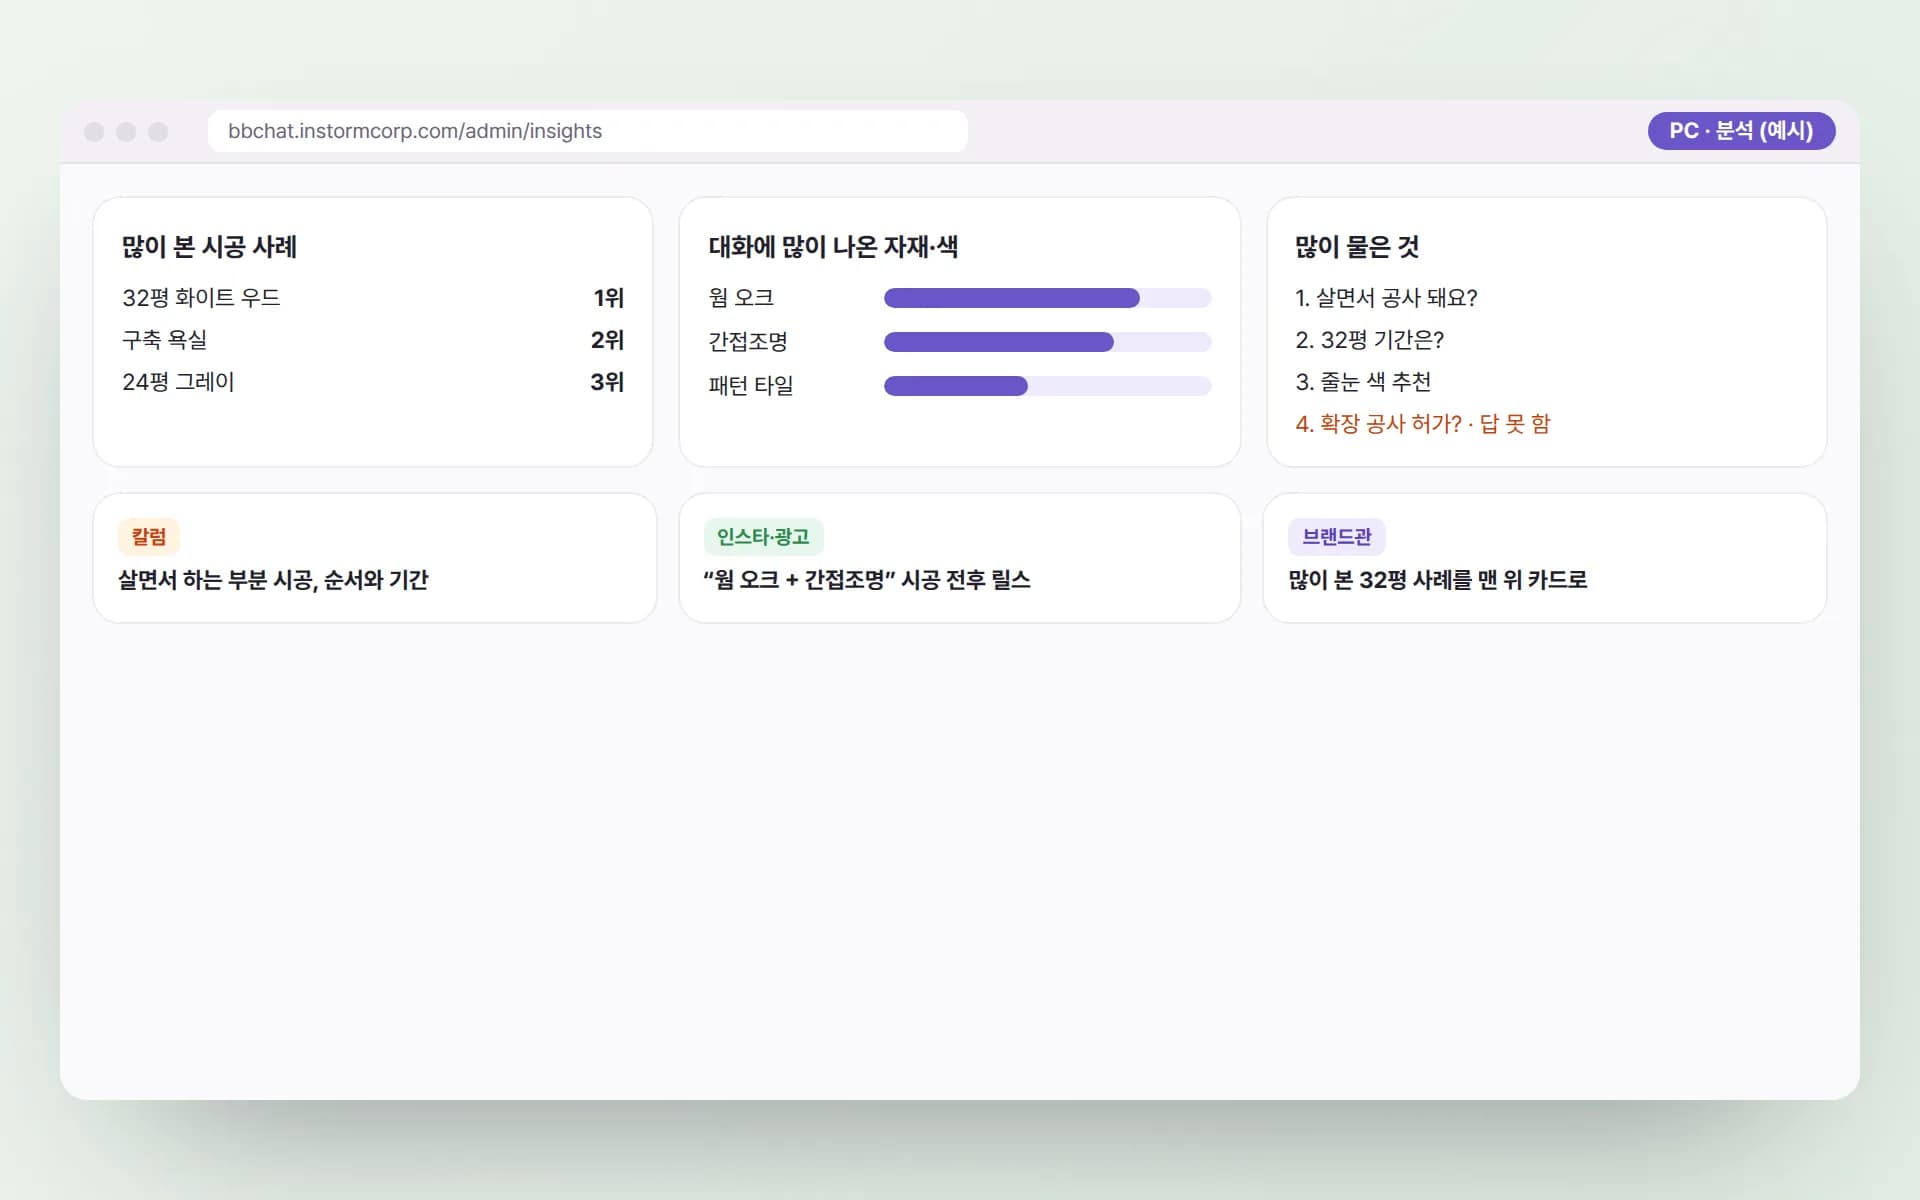
Task: Click the third gray window control dot
Action: (x=158, y=132)
